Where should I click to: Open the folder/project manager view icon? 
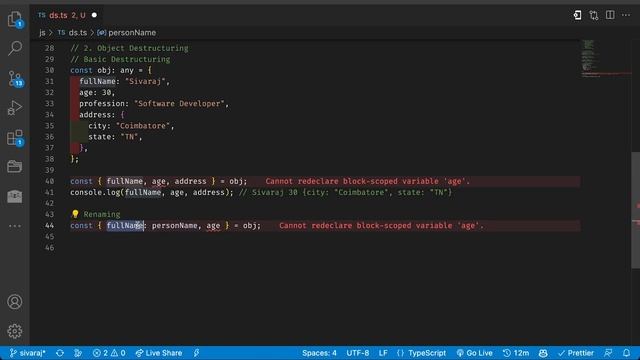(15, 167)
